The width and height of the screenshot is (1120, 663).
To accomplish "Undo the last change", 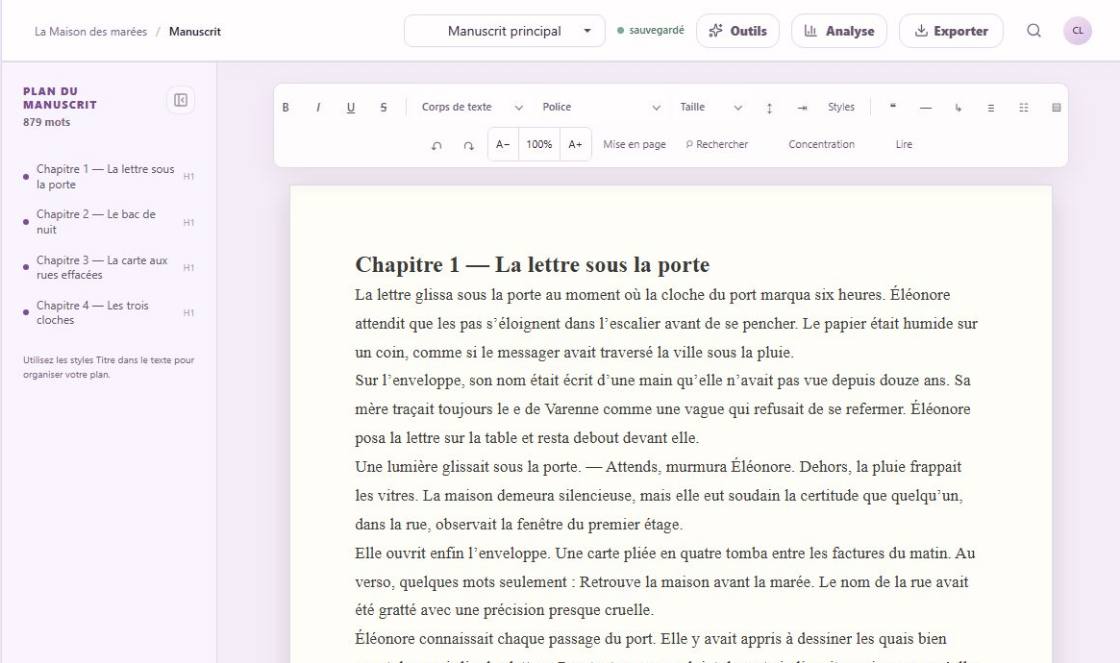I will coord(436,145).
